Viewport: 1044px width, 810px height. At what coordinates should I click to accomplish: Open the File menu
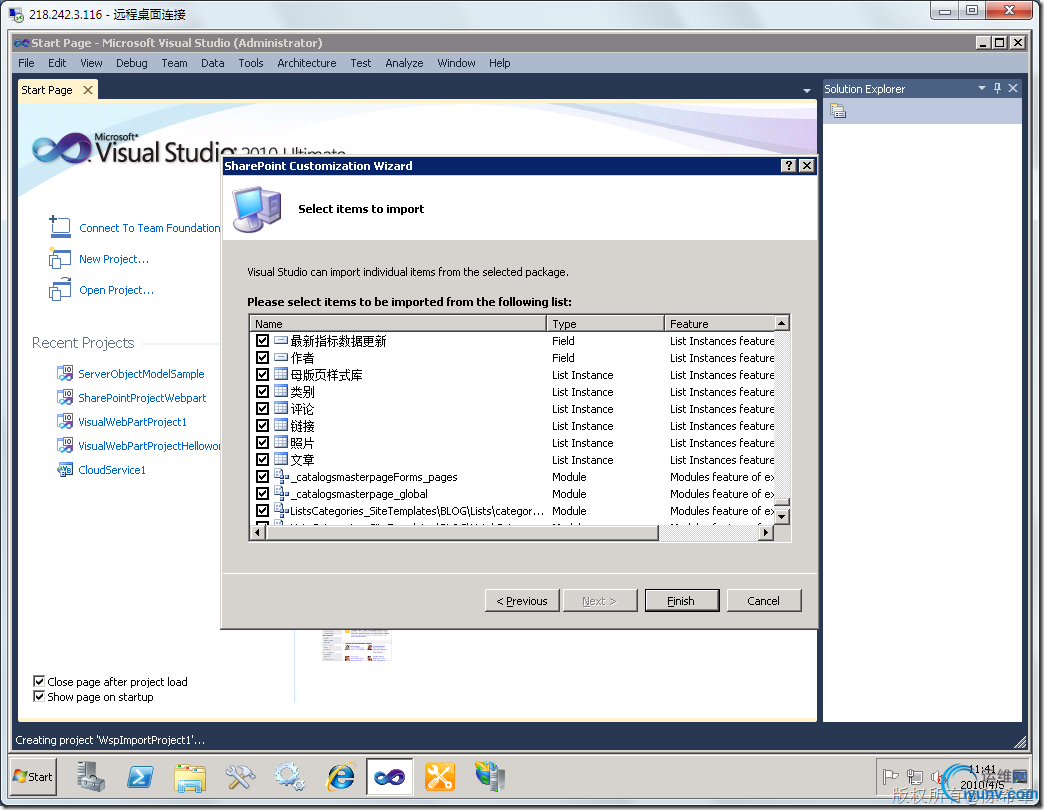click(26, 63)
